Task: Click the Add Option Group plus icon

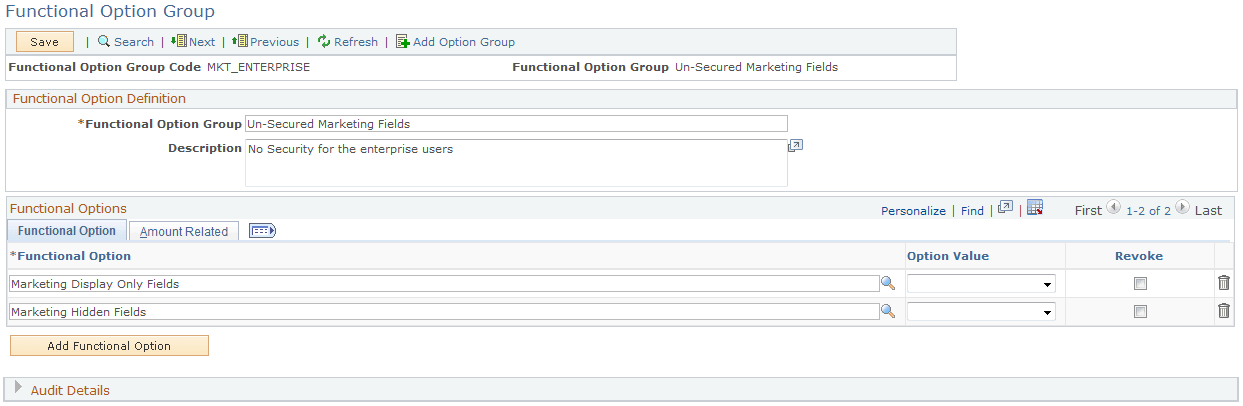Action: click(403, 42)
